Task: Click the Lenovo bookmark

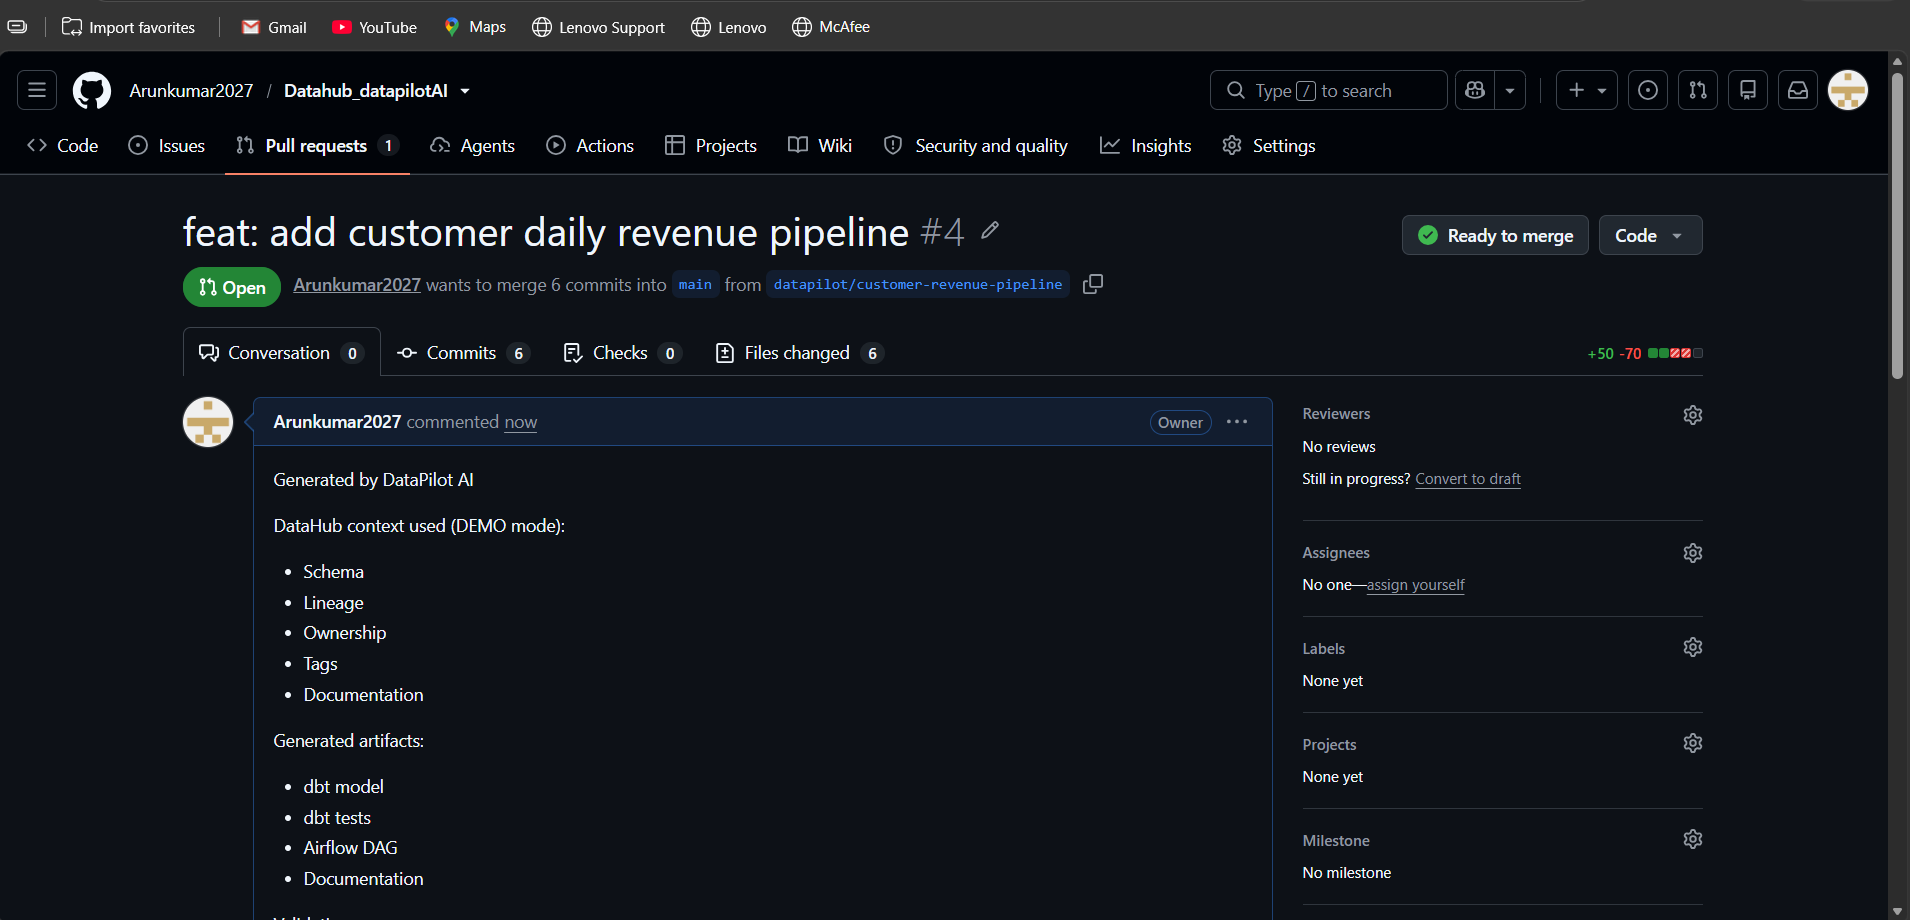Action: coord(729,27)
